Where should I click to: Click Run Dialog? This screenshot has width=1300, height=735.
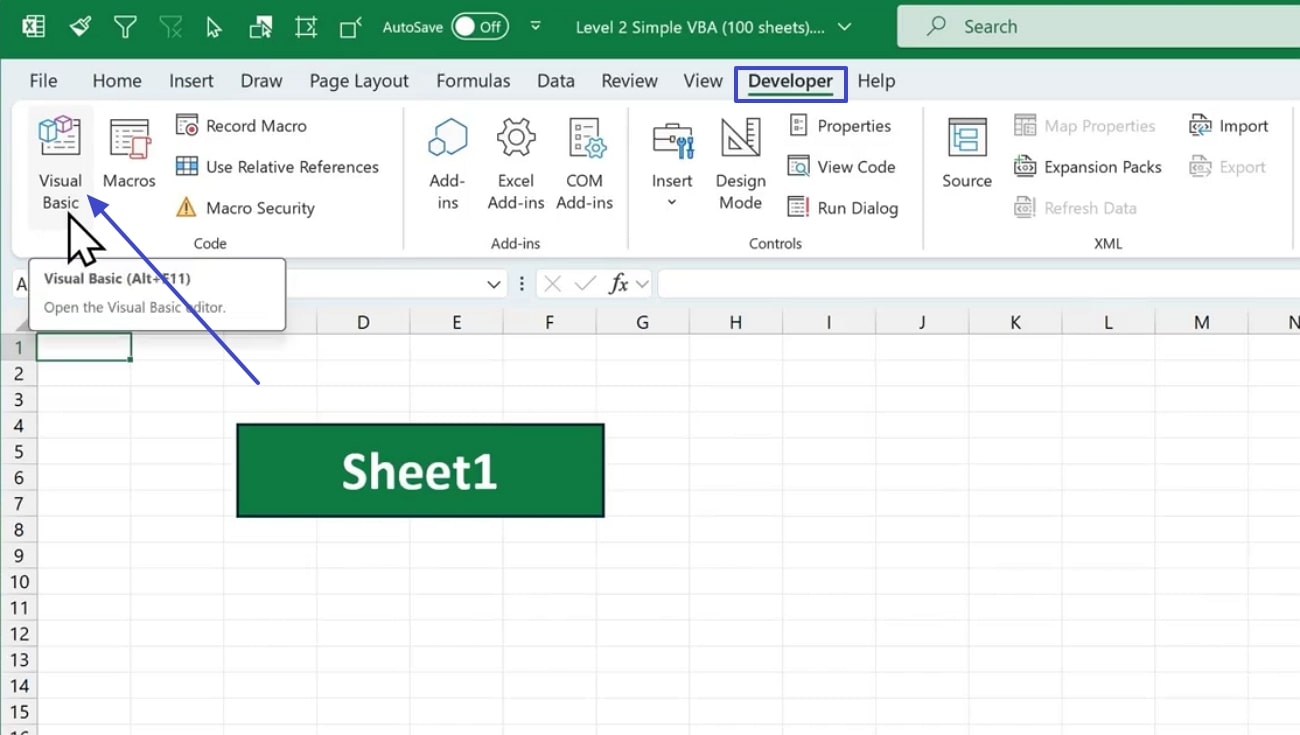point(842,208)
